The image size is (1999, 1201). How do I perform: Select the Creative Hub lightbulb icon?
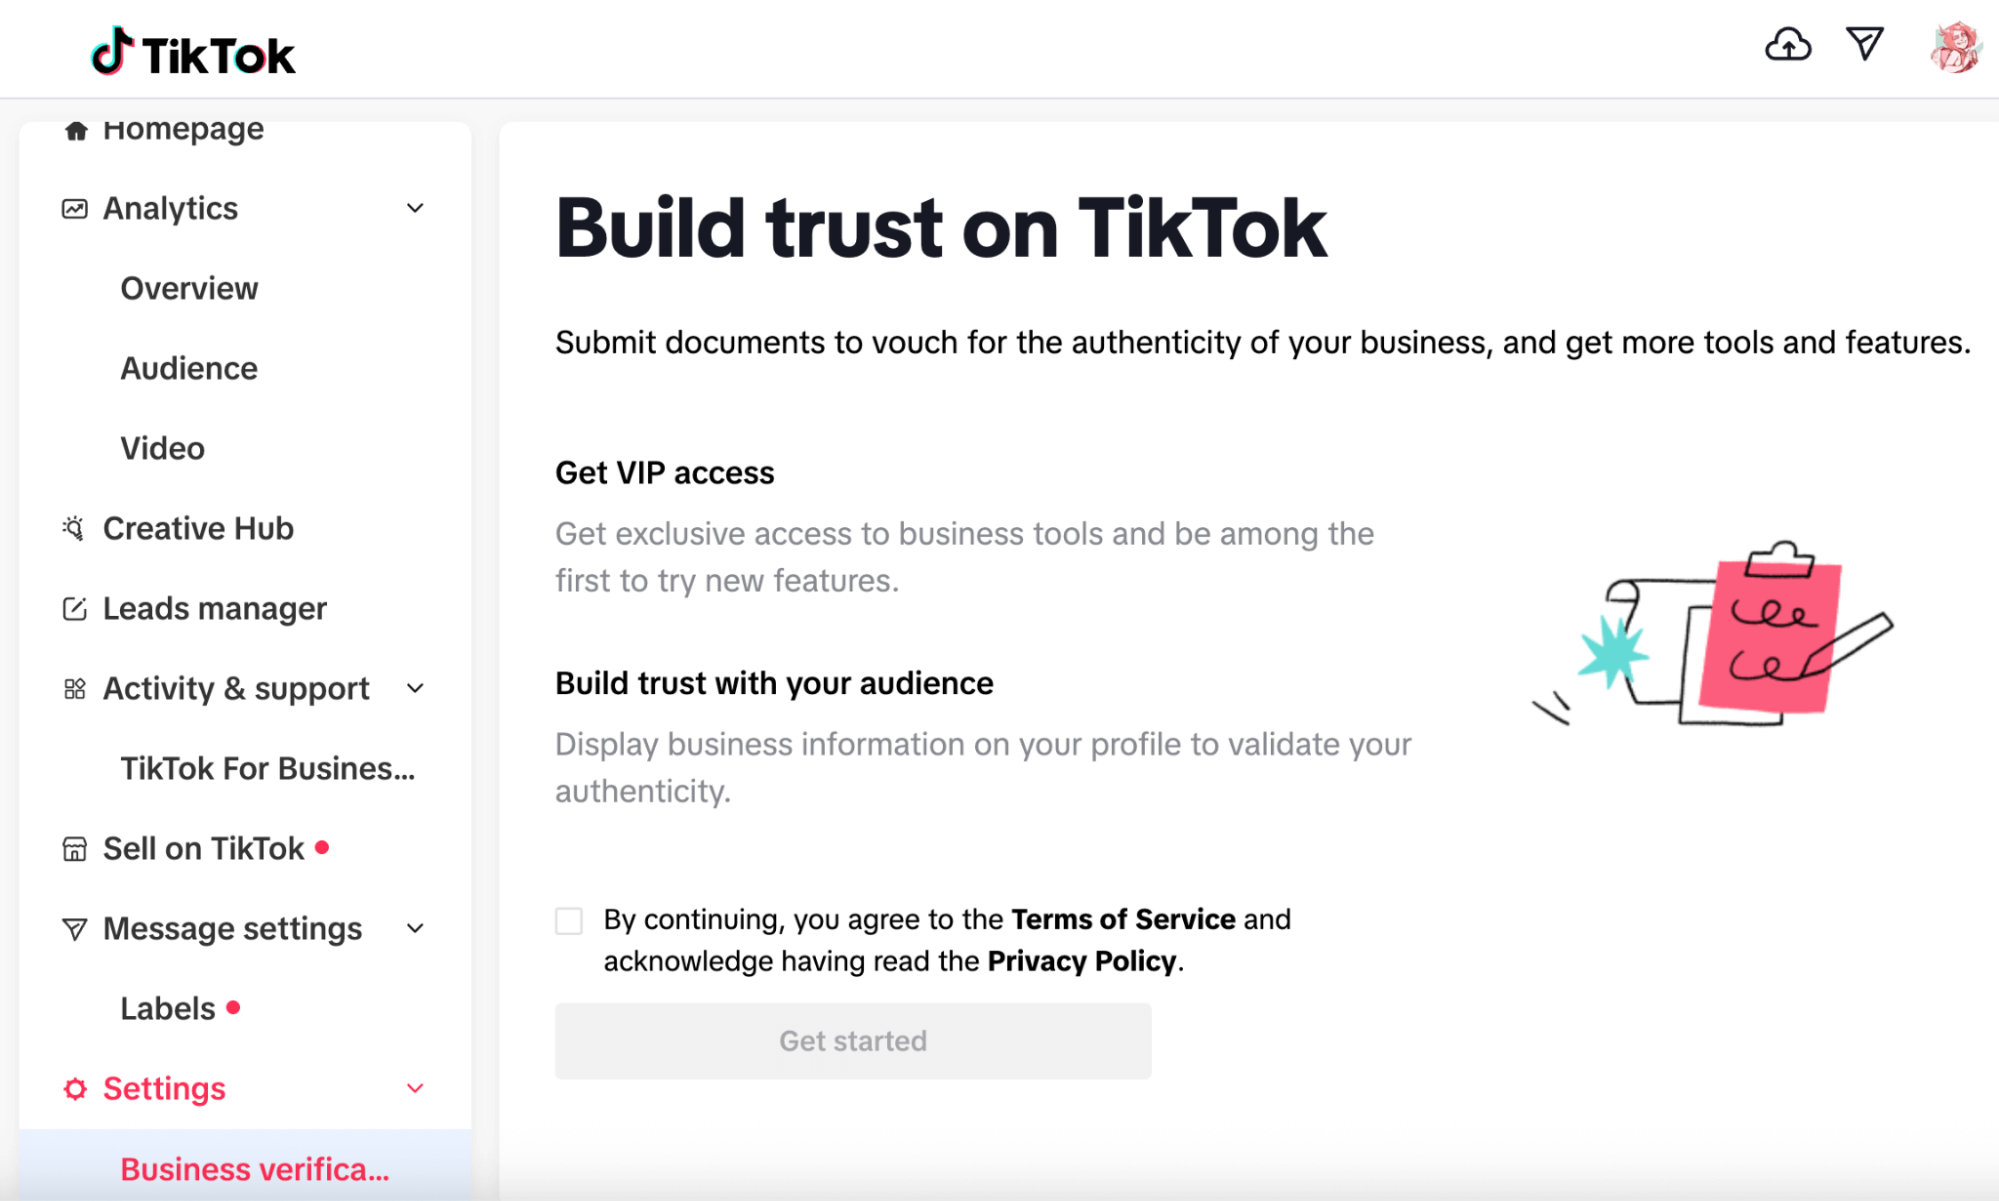coord(73,528)
